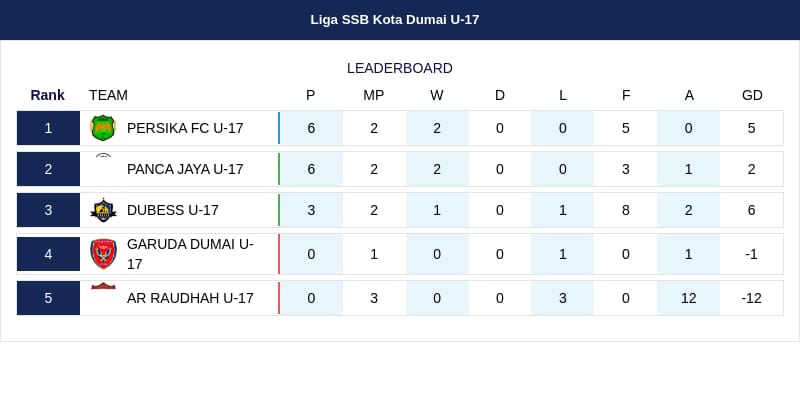Screen dimensions: 800x400
Task: Click the Persika FC U-17 team logo
Action: [103, 128]
